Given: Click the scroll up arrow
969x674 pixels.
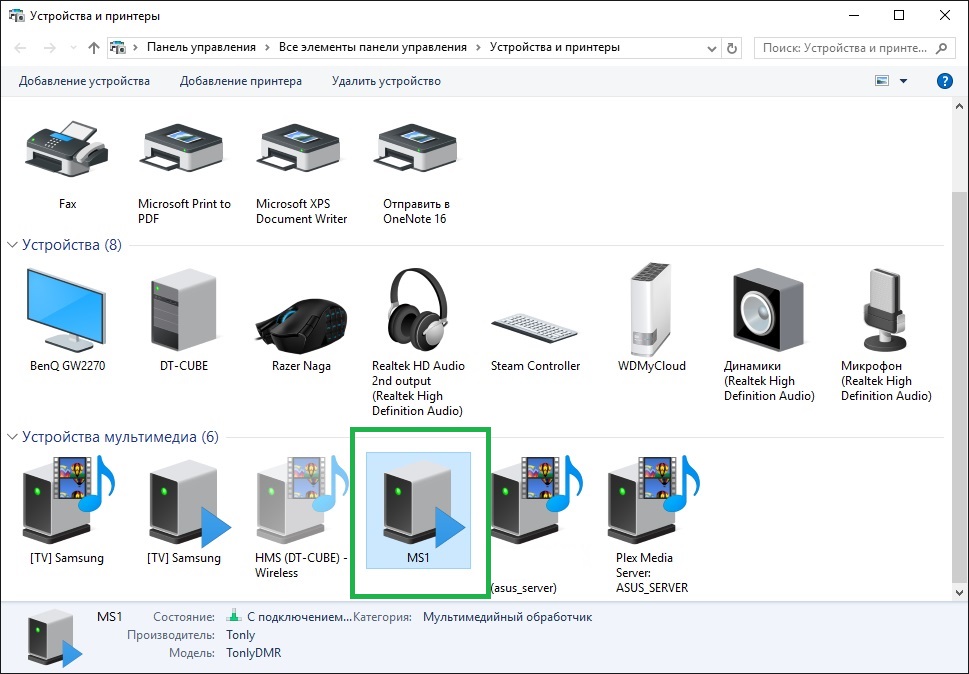Looking at the screenshot, I should pyautogui.click(x=959, y=106).
